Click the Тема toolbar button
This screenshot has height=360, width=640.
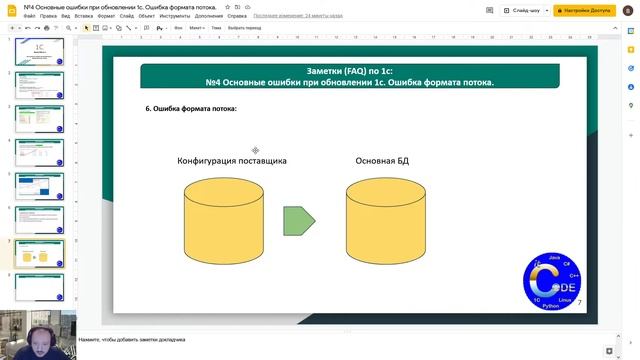[216, 28]
